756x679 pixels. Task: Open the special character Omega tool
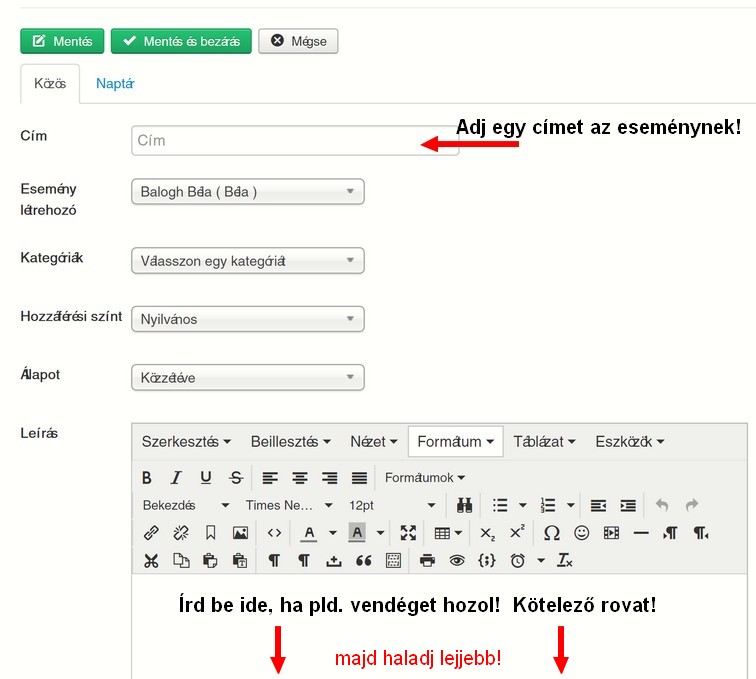point(551,533)
